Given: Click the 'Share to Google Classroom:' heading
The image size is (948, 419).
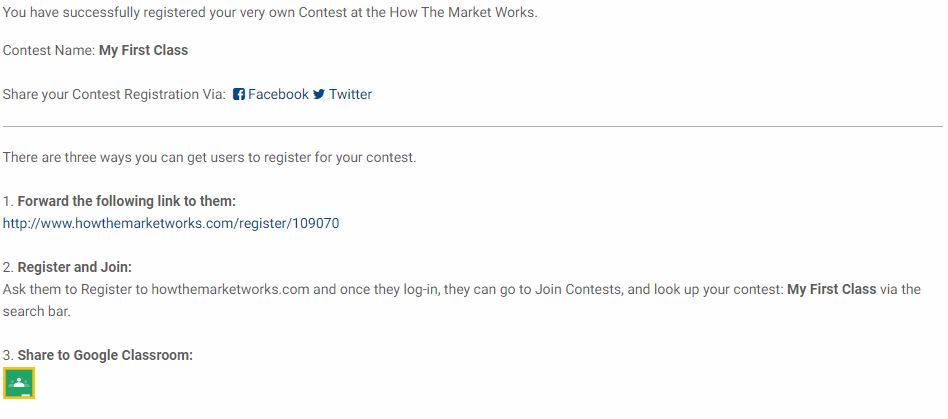Looking at the screenshot, I should 105,355.
